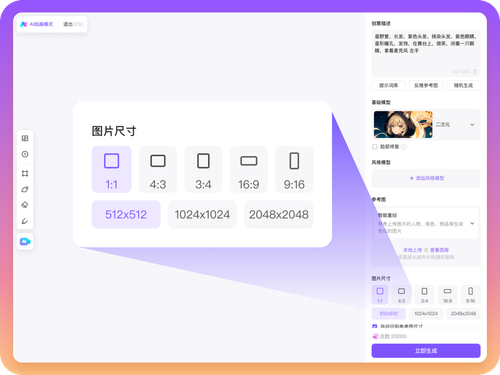Choose 2048x2048 in the enlarged callout
This screenshot has width=500, height=375.
[279, 214]
